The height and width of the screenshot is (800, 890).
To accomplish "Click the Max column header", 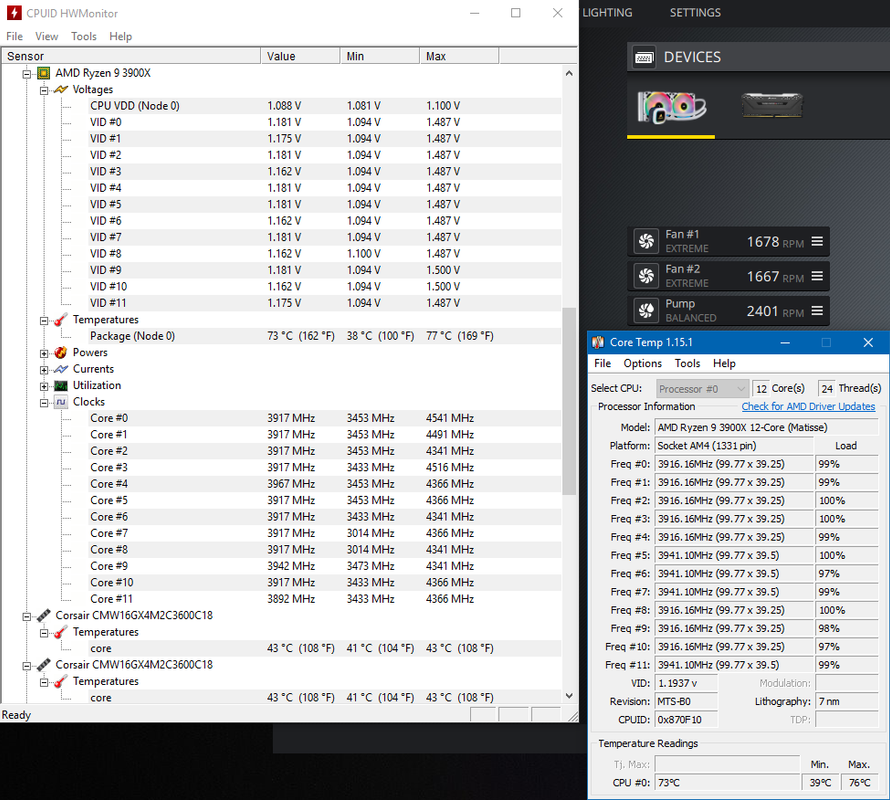I will tap(459, 56).
